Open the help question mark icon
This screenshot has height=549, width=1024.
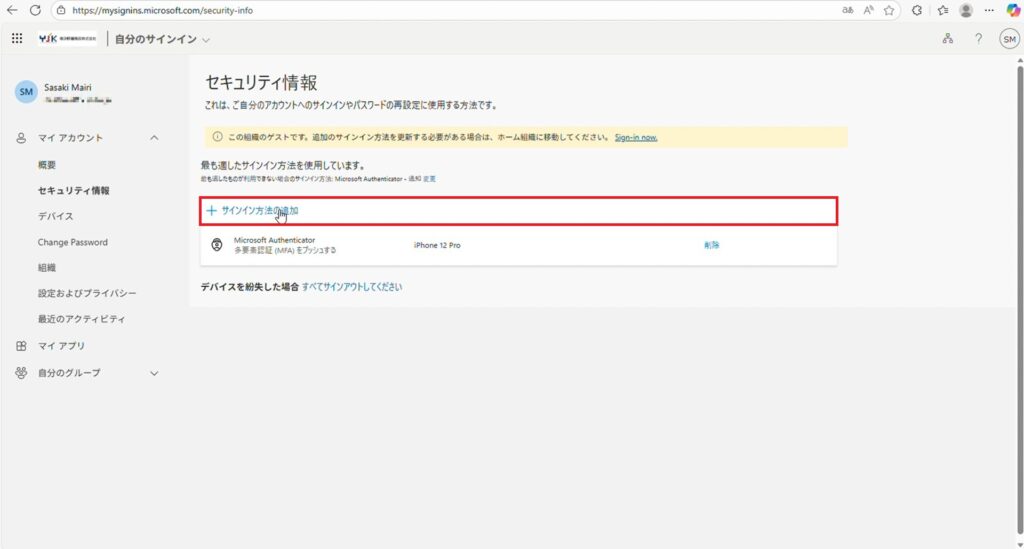[x=978, y=39]
